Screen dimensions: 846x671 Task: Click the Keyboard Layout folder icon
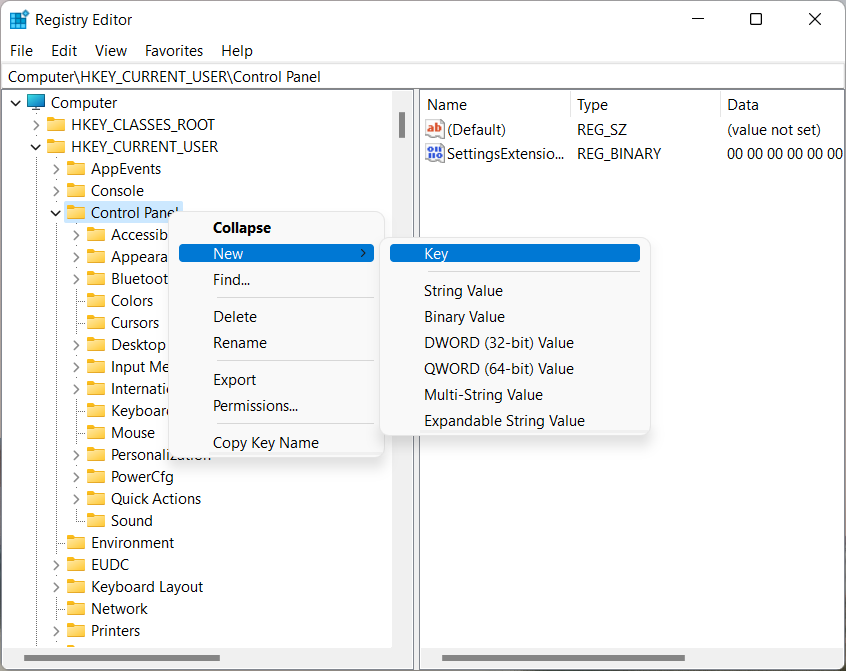coord(76,587)
